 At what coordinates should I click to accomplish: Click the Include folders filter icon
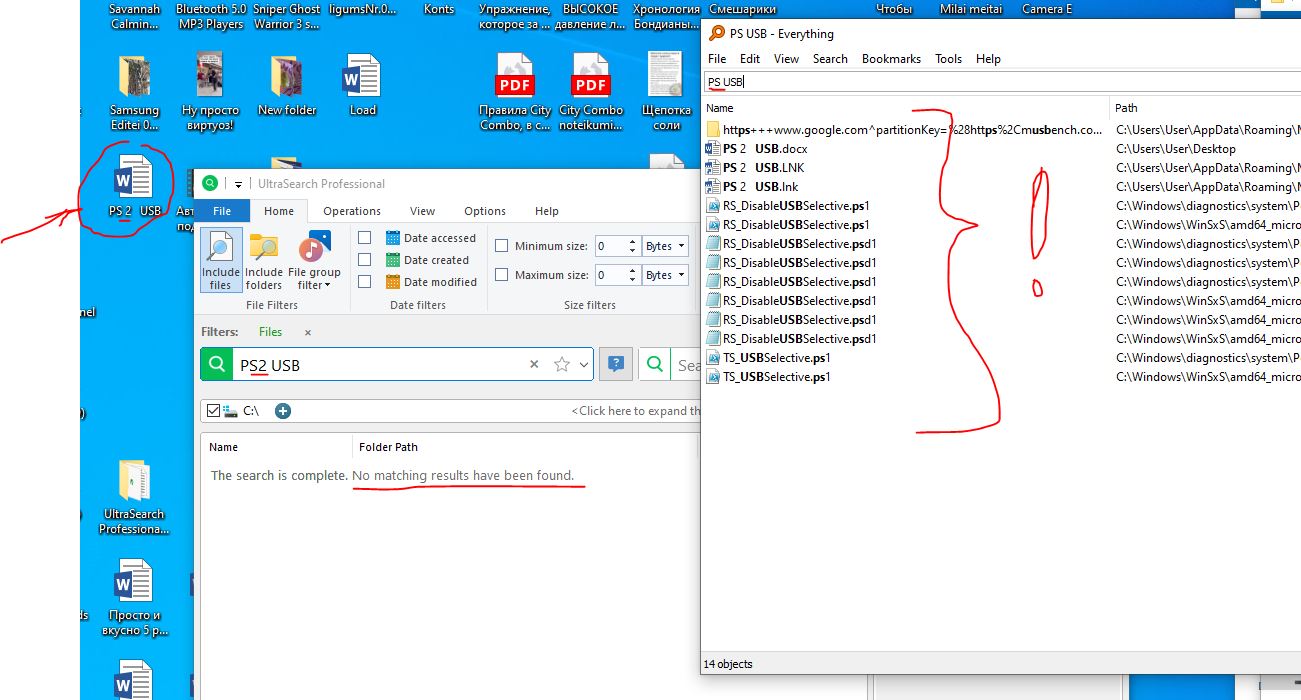point(264,260)
